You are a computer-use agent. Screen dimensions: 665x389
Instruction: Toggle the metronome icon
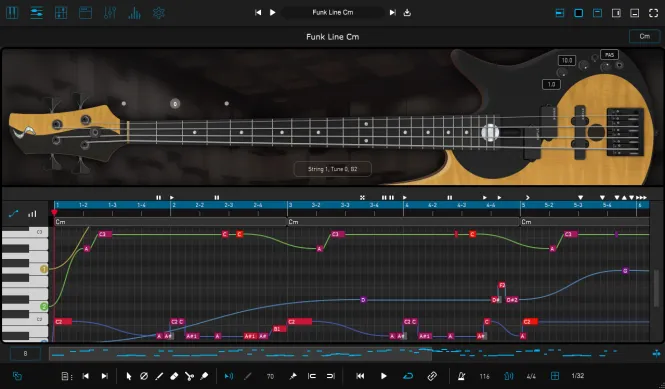click(461, 376)
